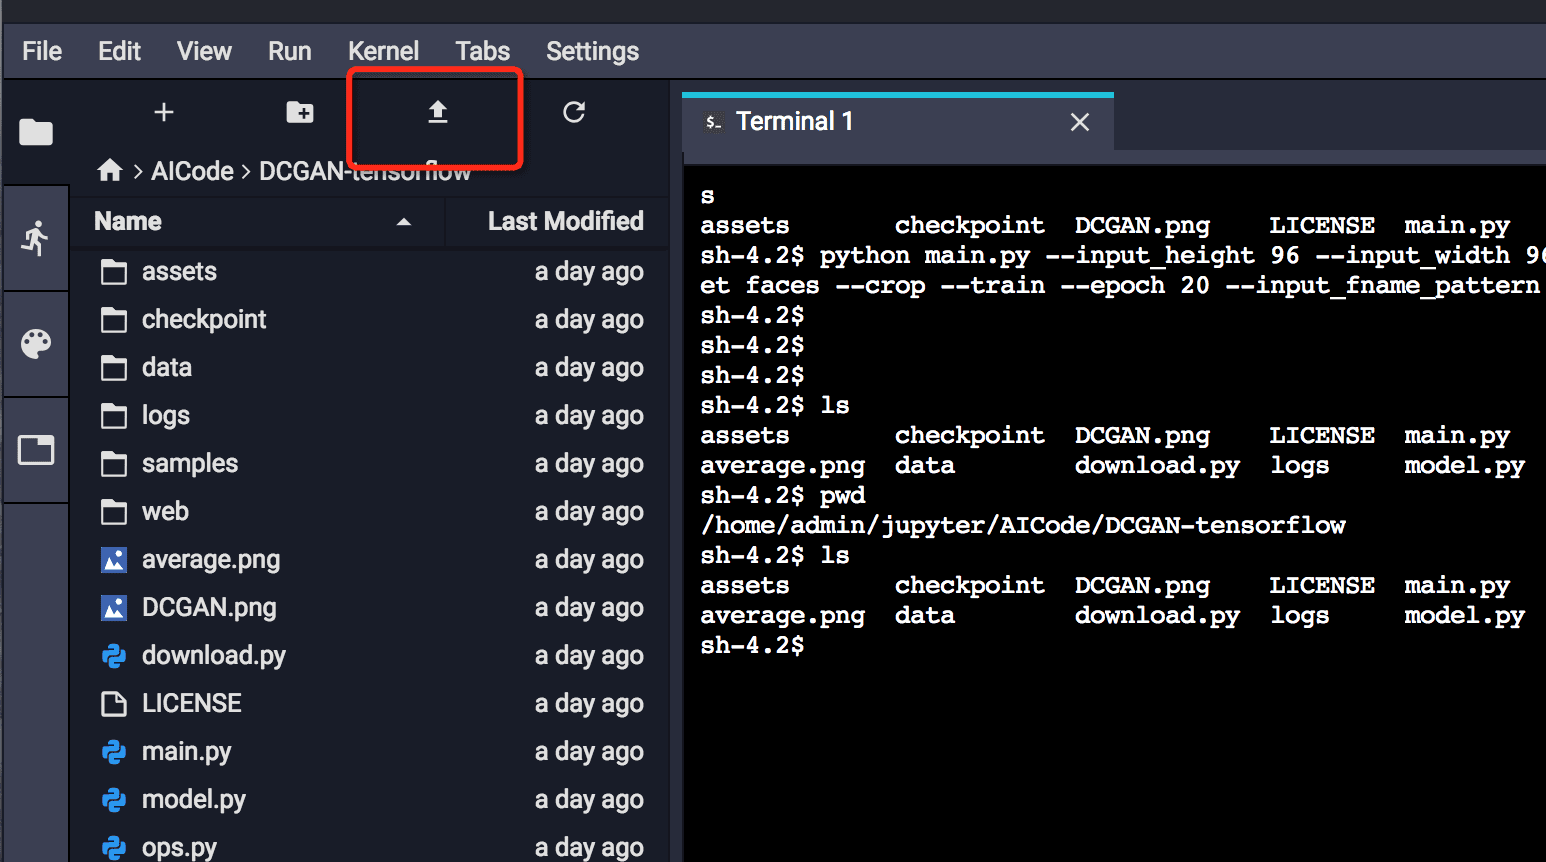Open the Kernel menu
This screenshot has height=862, width=1546.
pos(383,51)
